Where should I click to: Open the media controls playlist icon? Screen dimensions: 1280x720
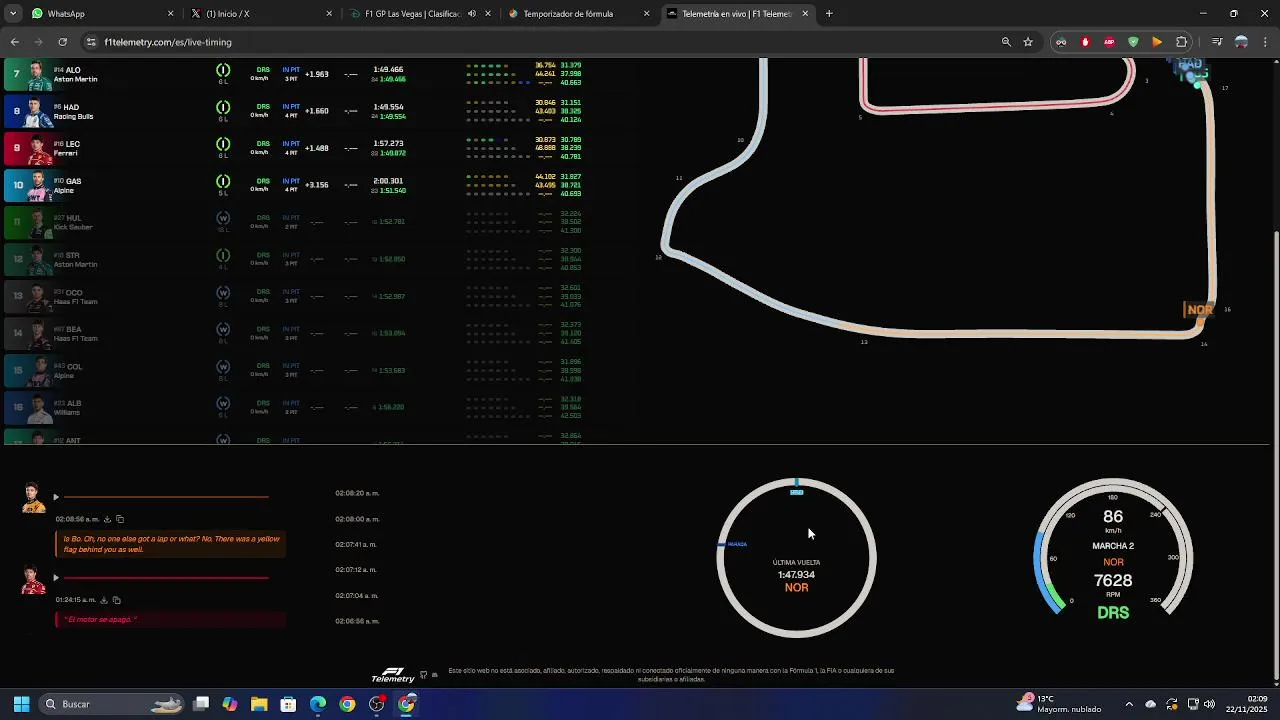[x=1217, y=42]
